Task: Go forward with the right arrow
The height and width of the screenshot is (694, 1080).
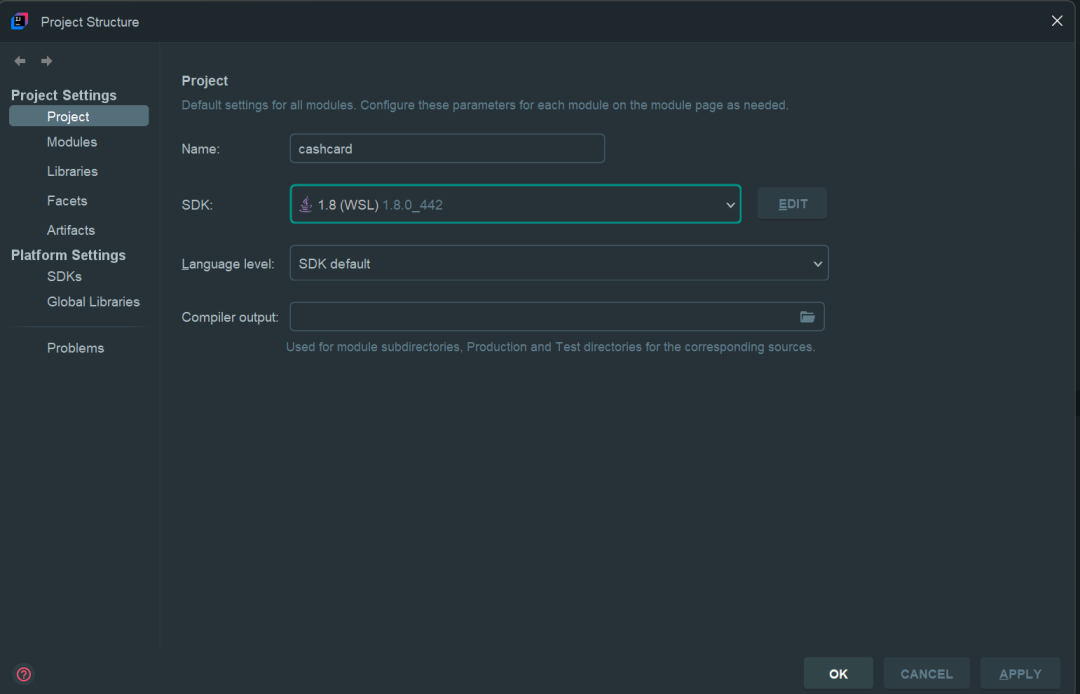Action: [46, 61]
